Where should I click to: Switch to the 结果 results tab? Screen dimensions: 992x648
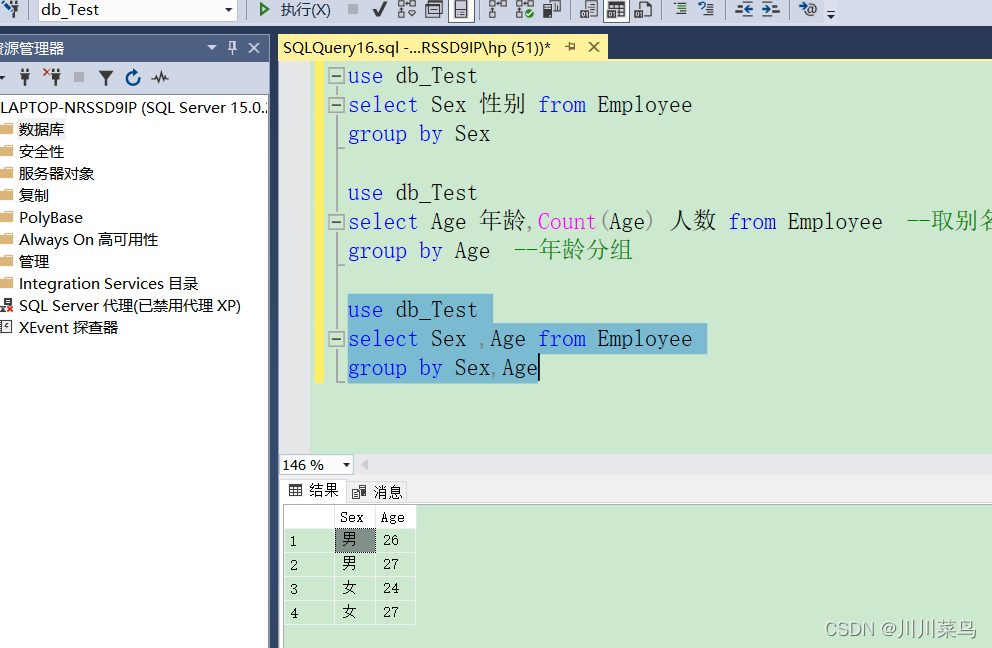tap(314, 490)
